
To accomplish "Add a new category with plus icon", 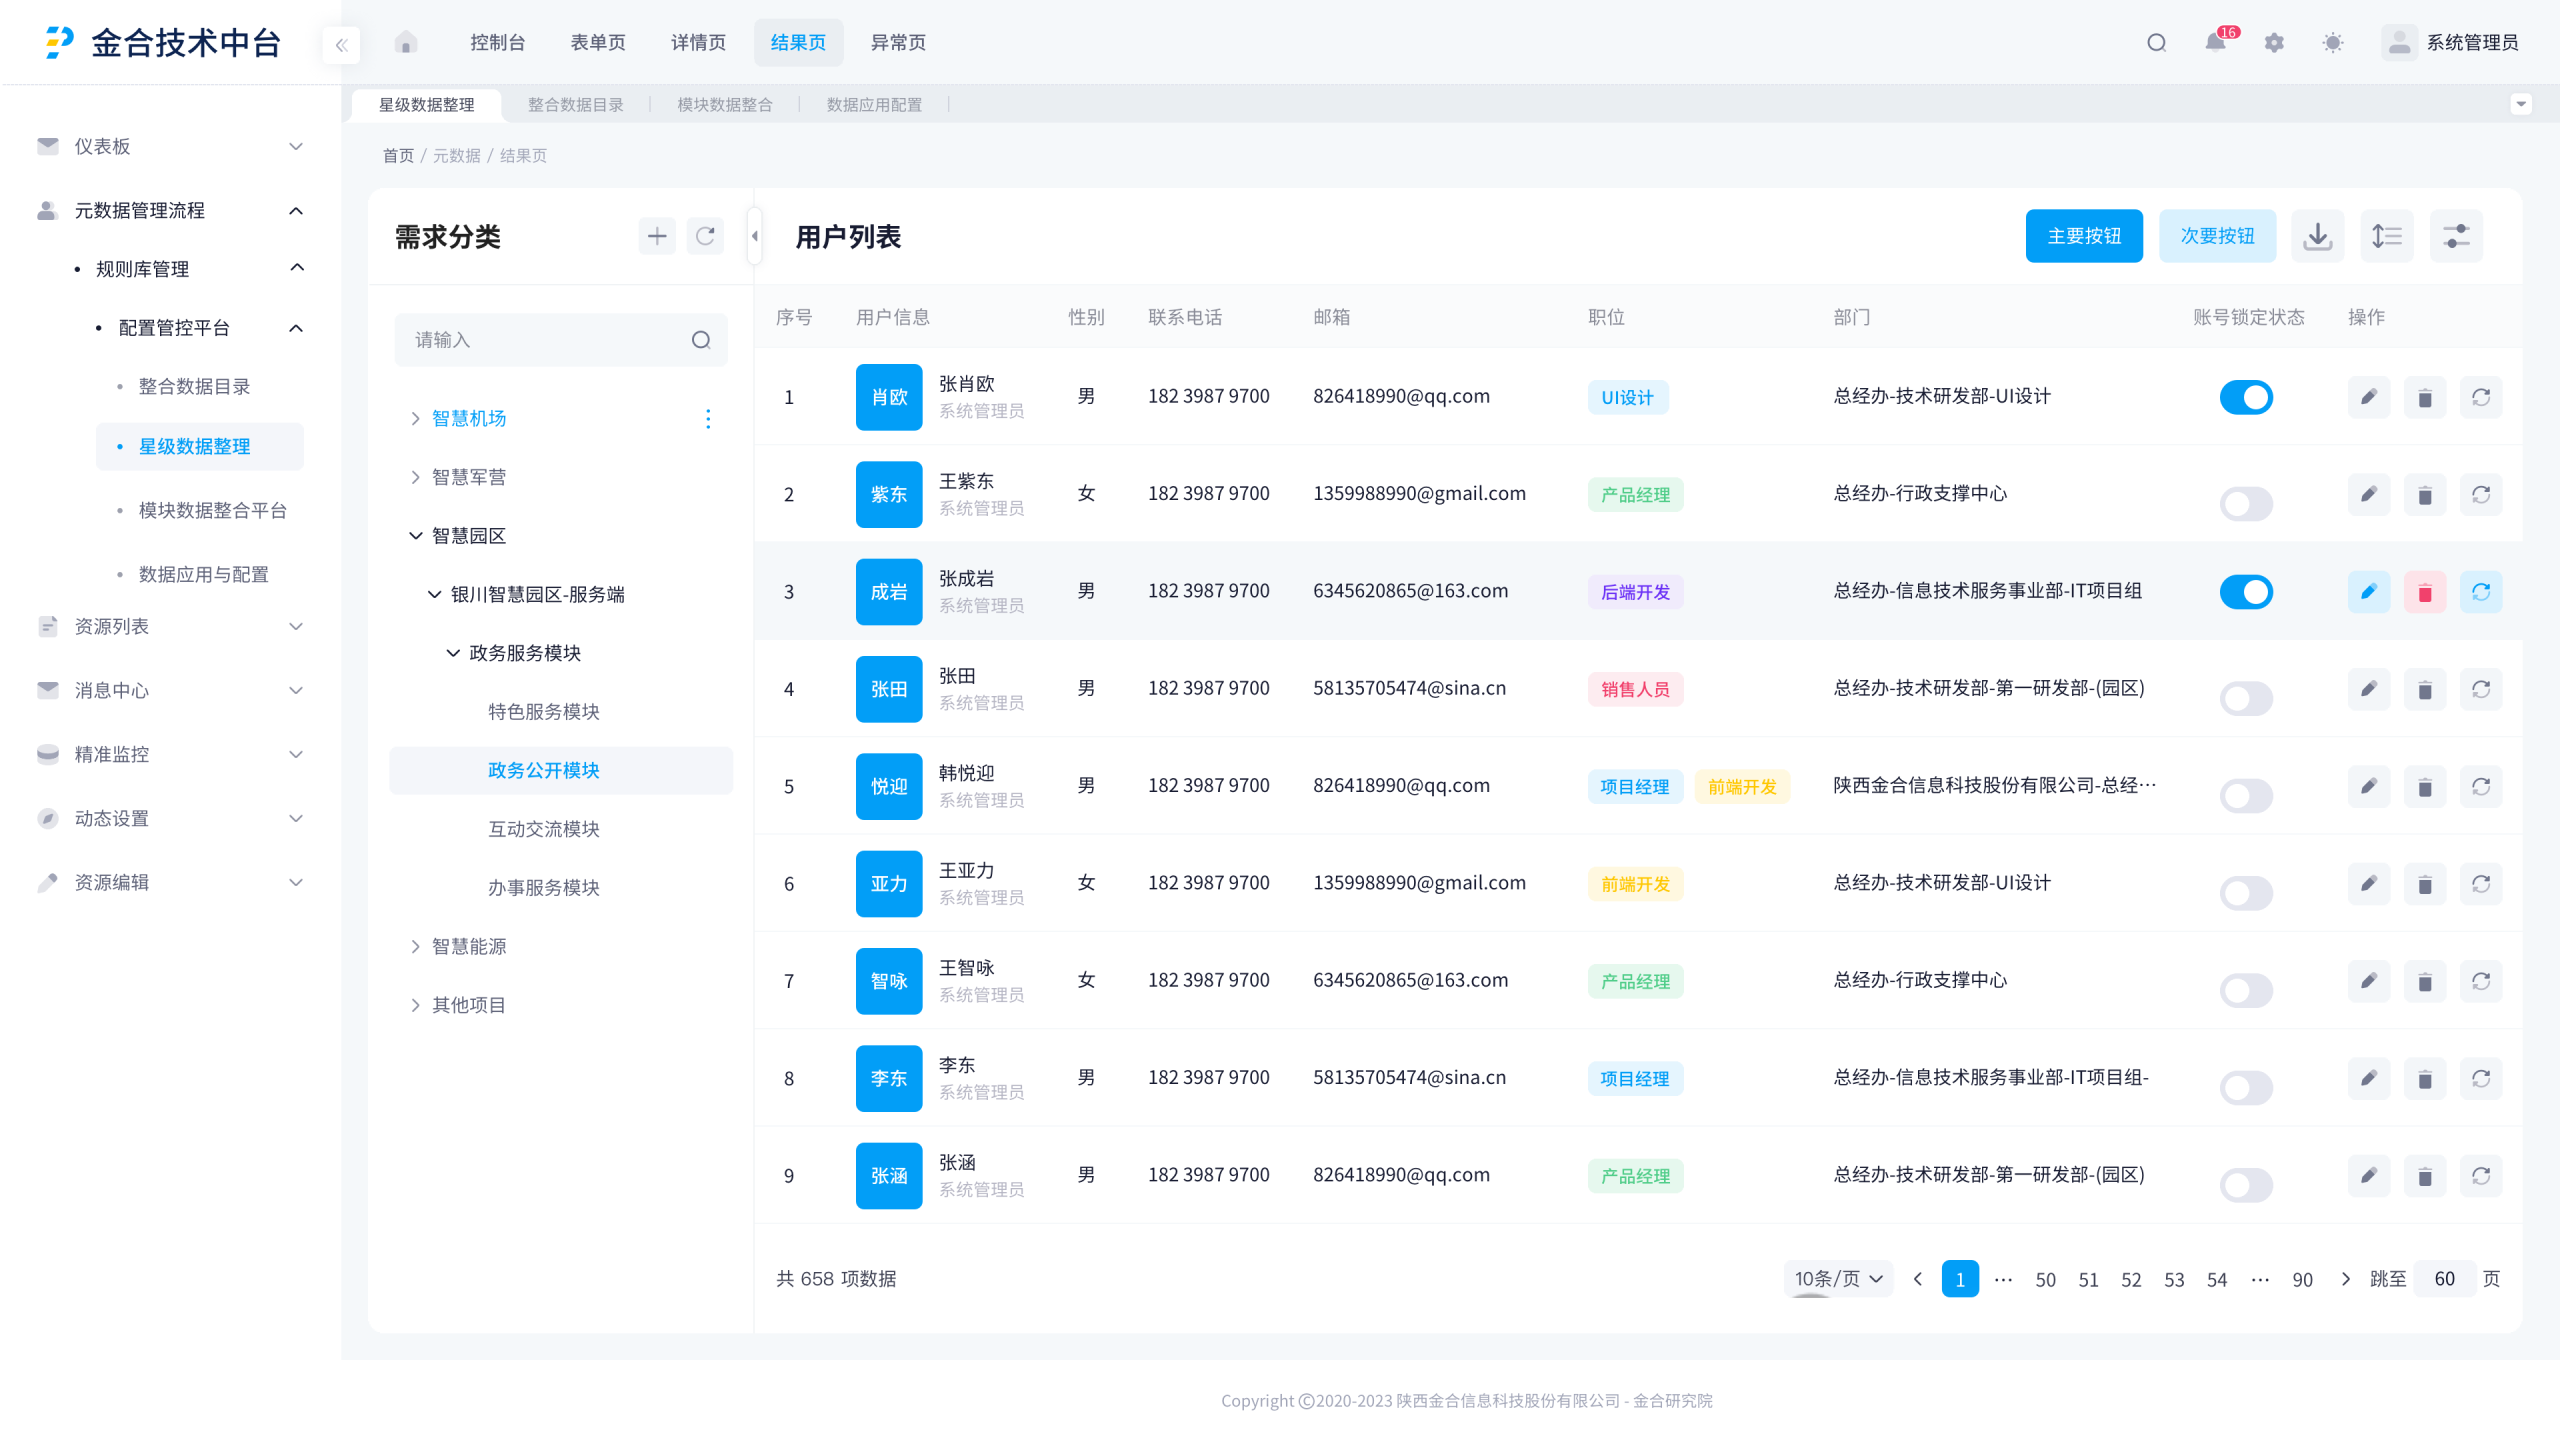I will pyautogui.click(x=656, y=236).
